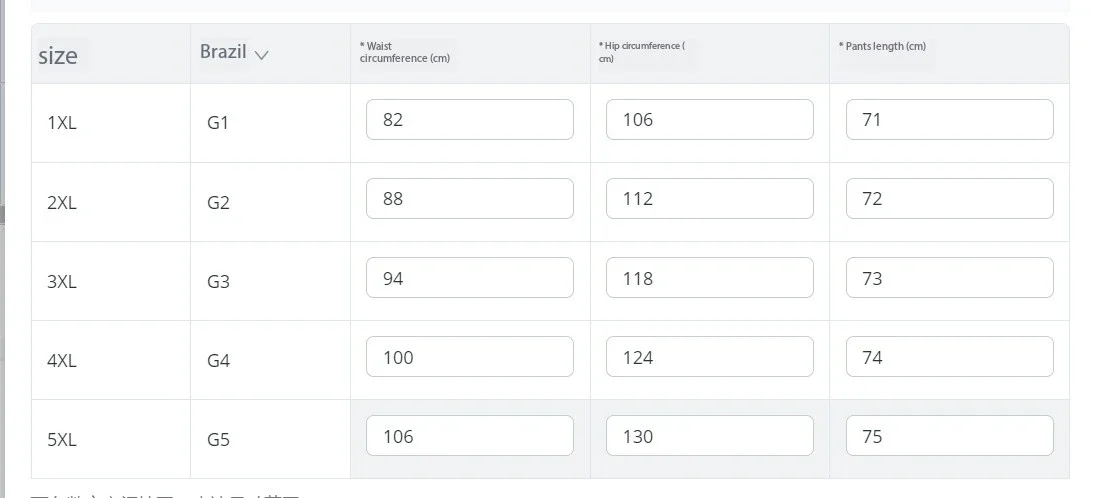Viewport: 1096px width, 498px height.
Task: Click the Pants length column header
Action: [x=884, y=47]
